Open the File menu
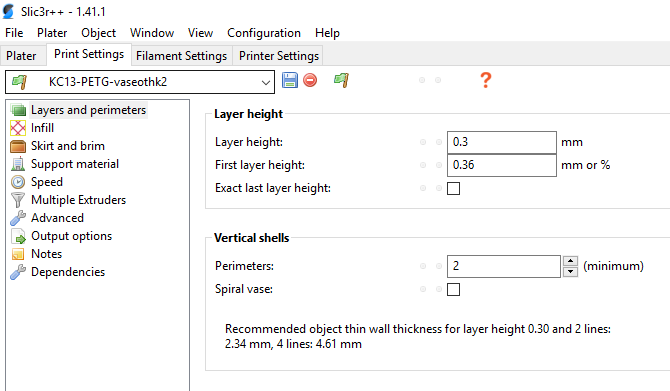Viewport: 670px width, 391px height. (14, 33)
